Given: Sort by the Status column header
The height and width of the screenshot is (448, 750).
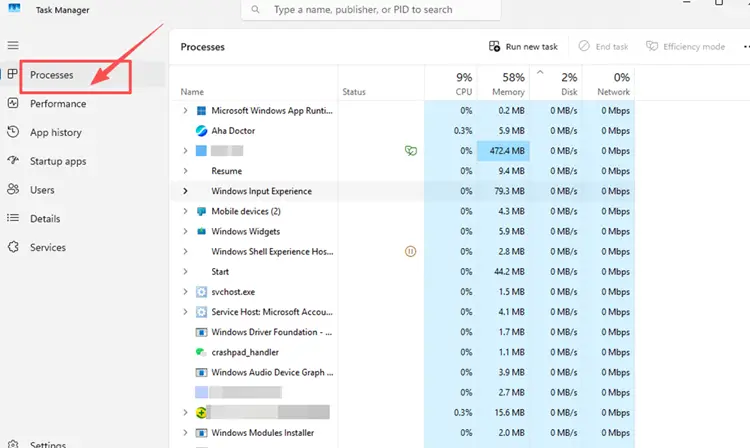Looking at the screenshot, I should 354,92.
